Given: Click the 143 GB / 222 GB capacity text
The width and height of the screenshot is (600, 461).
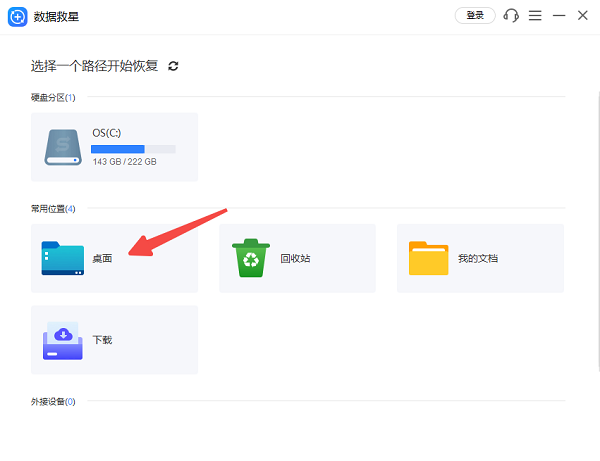Looking at the screenshot, I should click(124, 162).
